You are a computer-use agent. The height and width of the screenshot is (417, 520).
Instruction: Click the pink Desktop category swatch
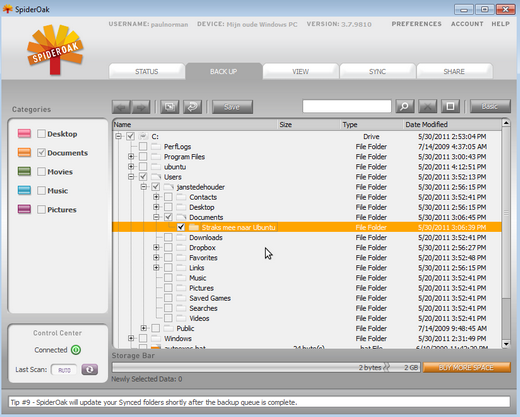click(24, 134)
